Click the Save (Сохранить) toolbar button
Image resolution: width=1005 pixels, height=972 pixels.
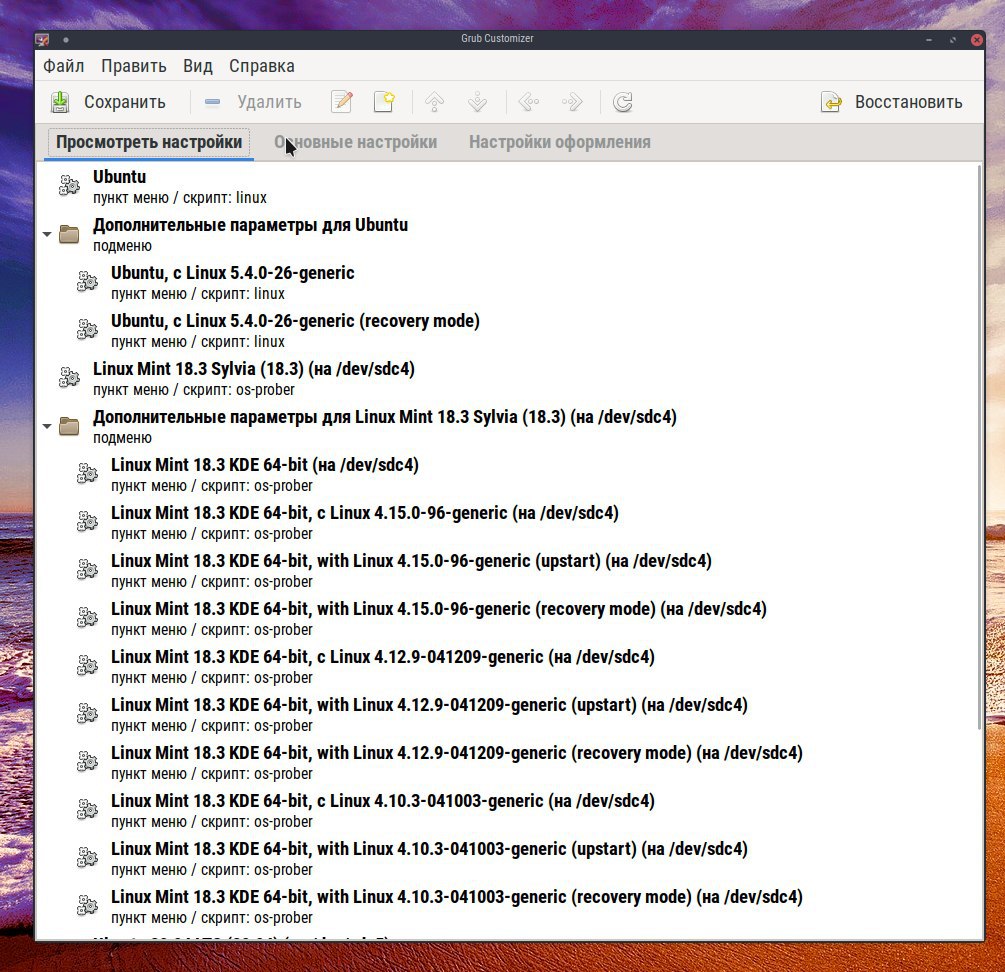click(x=108, y=102)
